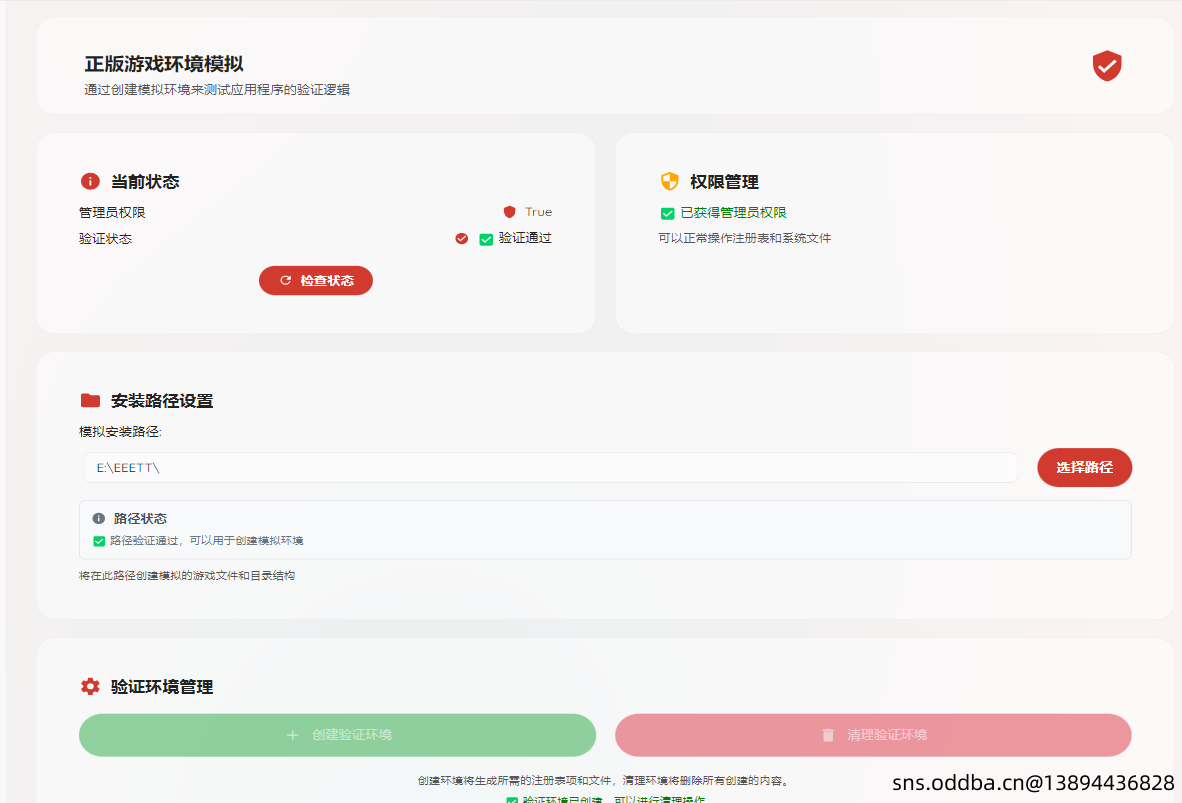Click the green checkbox beside 路径验证通过
The width and height of the screenshot is (1182, 803).
pos(99,541)
